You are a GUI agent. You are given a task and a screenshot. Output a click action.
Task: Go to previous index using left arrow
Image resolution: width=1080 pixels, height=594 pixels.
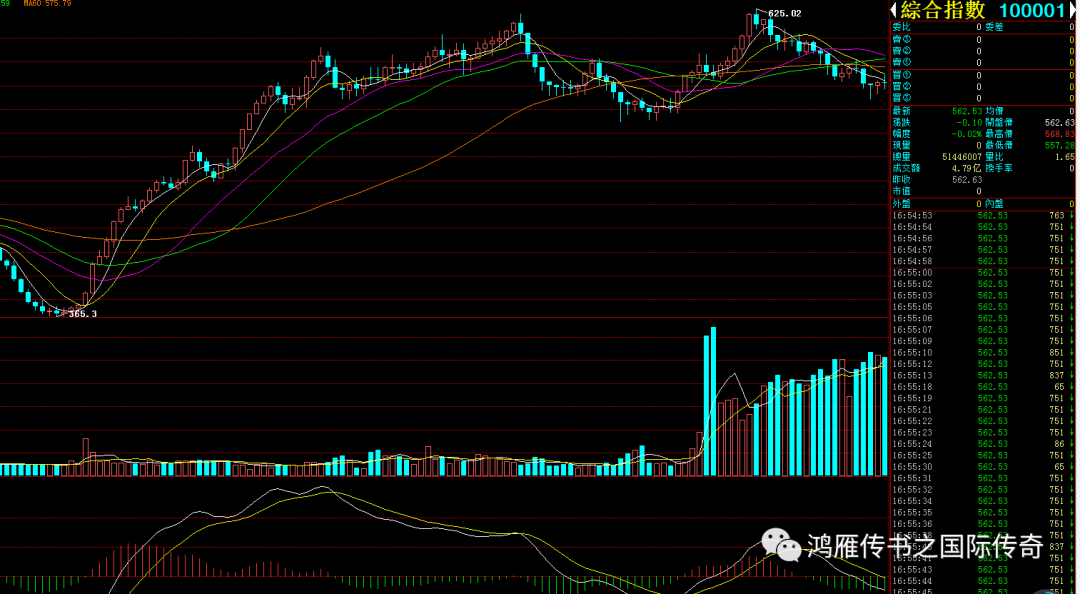coord(893,10)
